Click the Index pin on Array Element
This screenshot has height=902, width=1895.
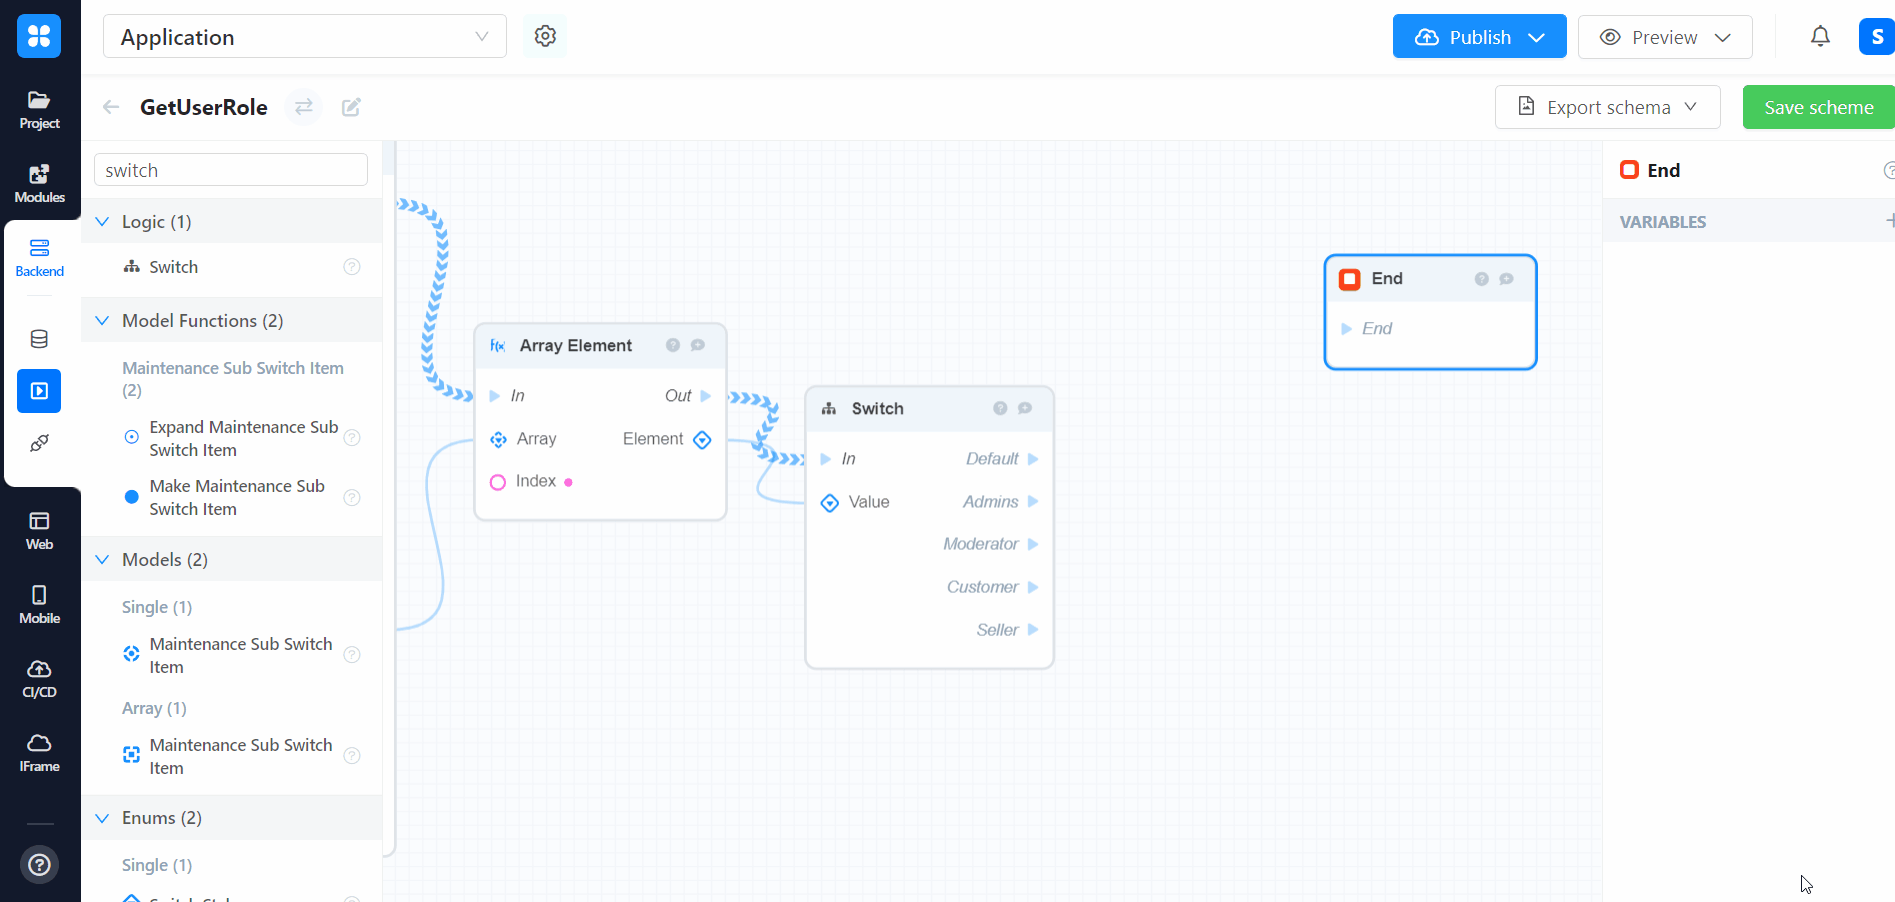[498, 482]
